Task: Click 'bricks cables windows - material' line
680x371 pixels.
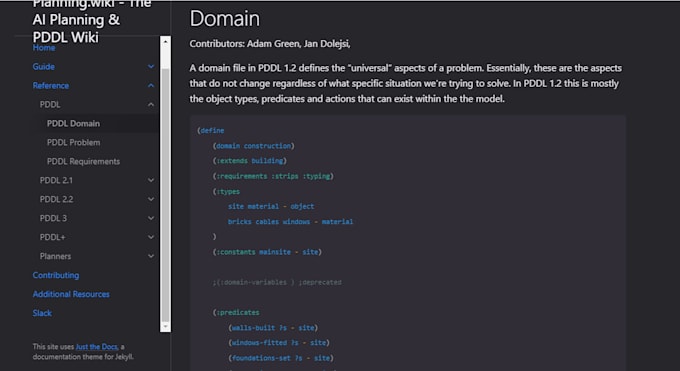Action: coord(291,222)
